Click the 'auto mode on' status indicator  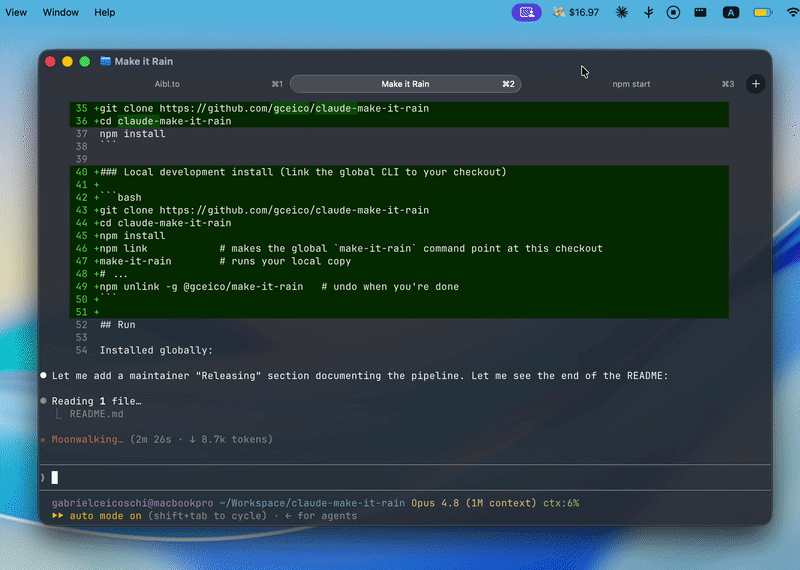click(x=106, y=516)
